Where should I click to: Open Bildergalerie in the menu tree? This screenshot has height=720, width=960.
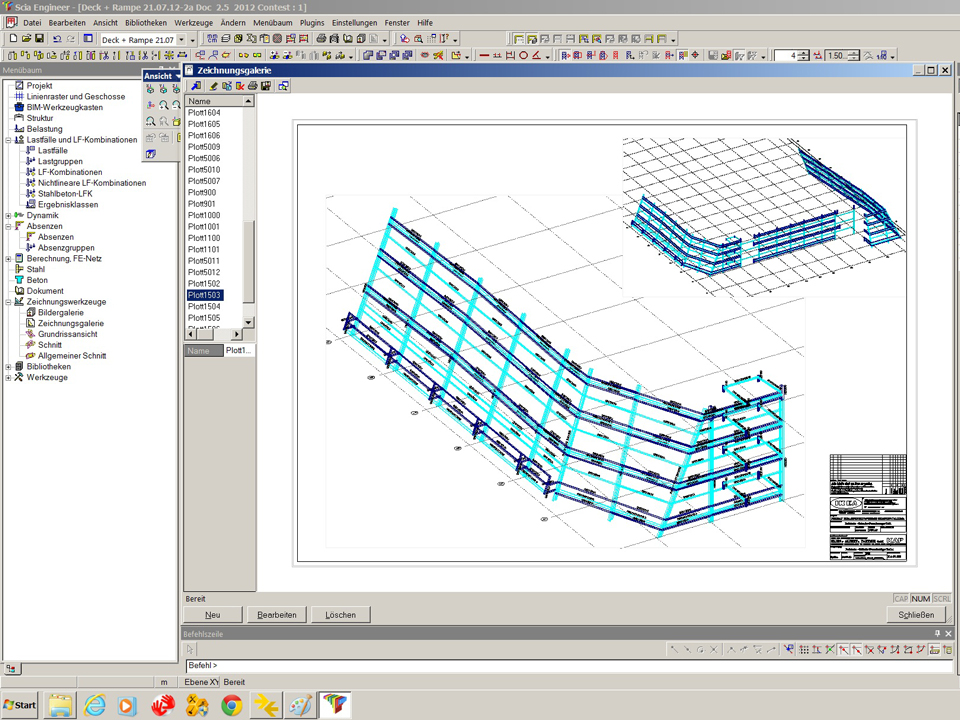pyautogui.click(x=58, y=313)
